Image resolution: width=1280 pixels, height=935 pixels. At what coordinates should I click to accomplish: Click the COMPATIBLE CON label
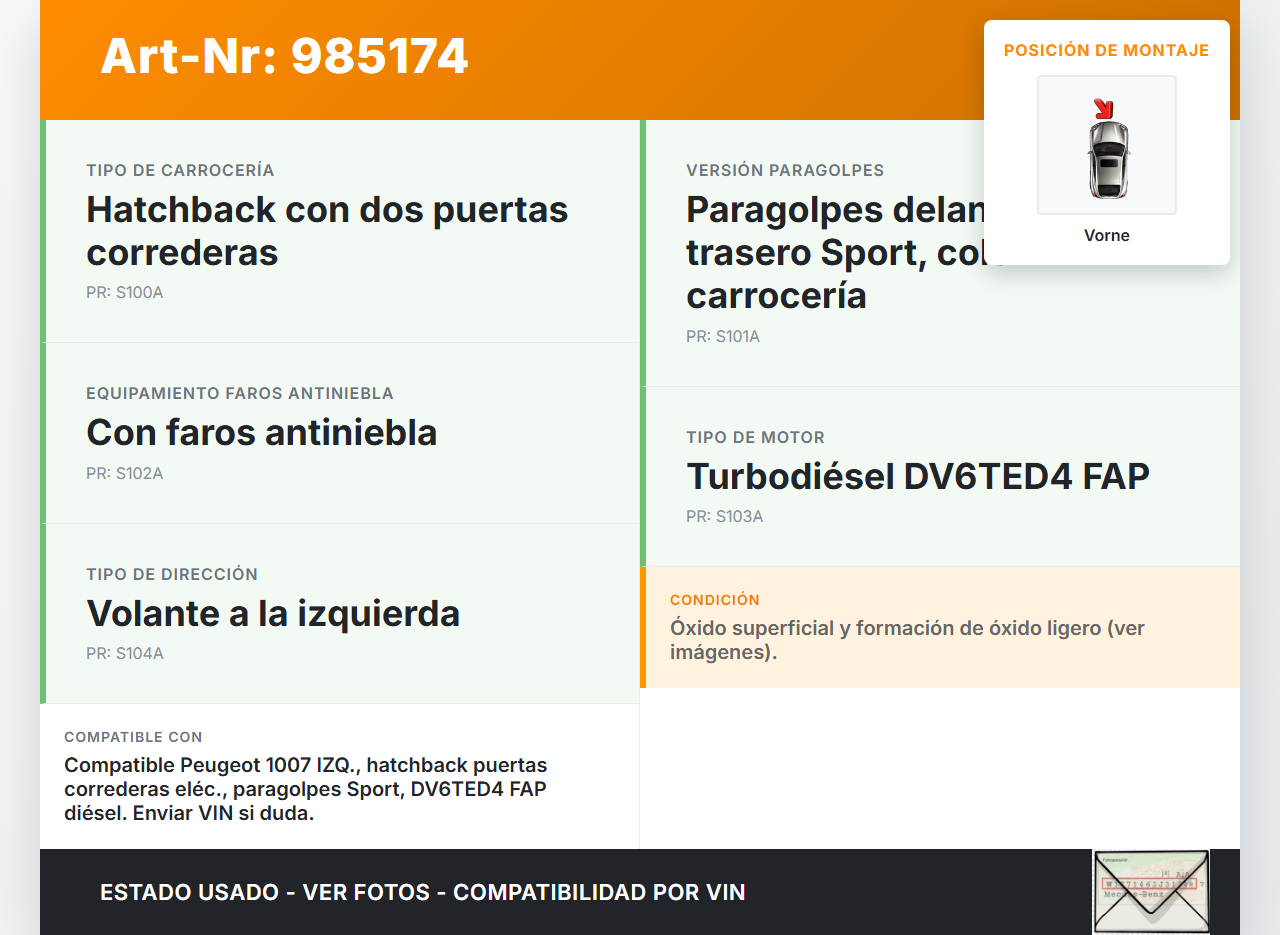point(133,737)
